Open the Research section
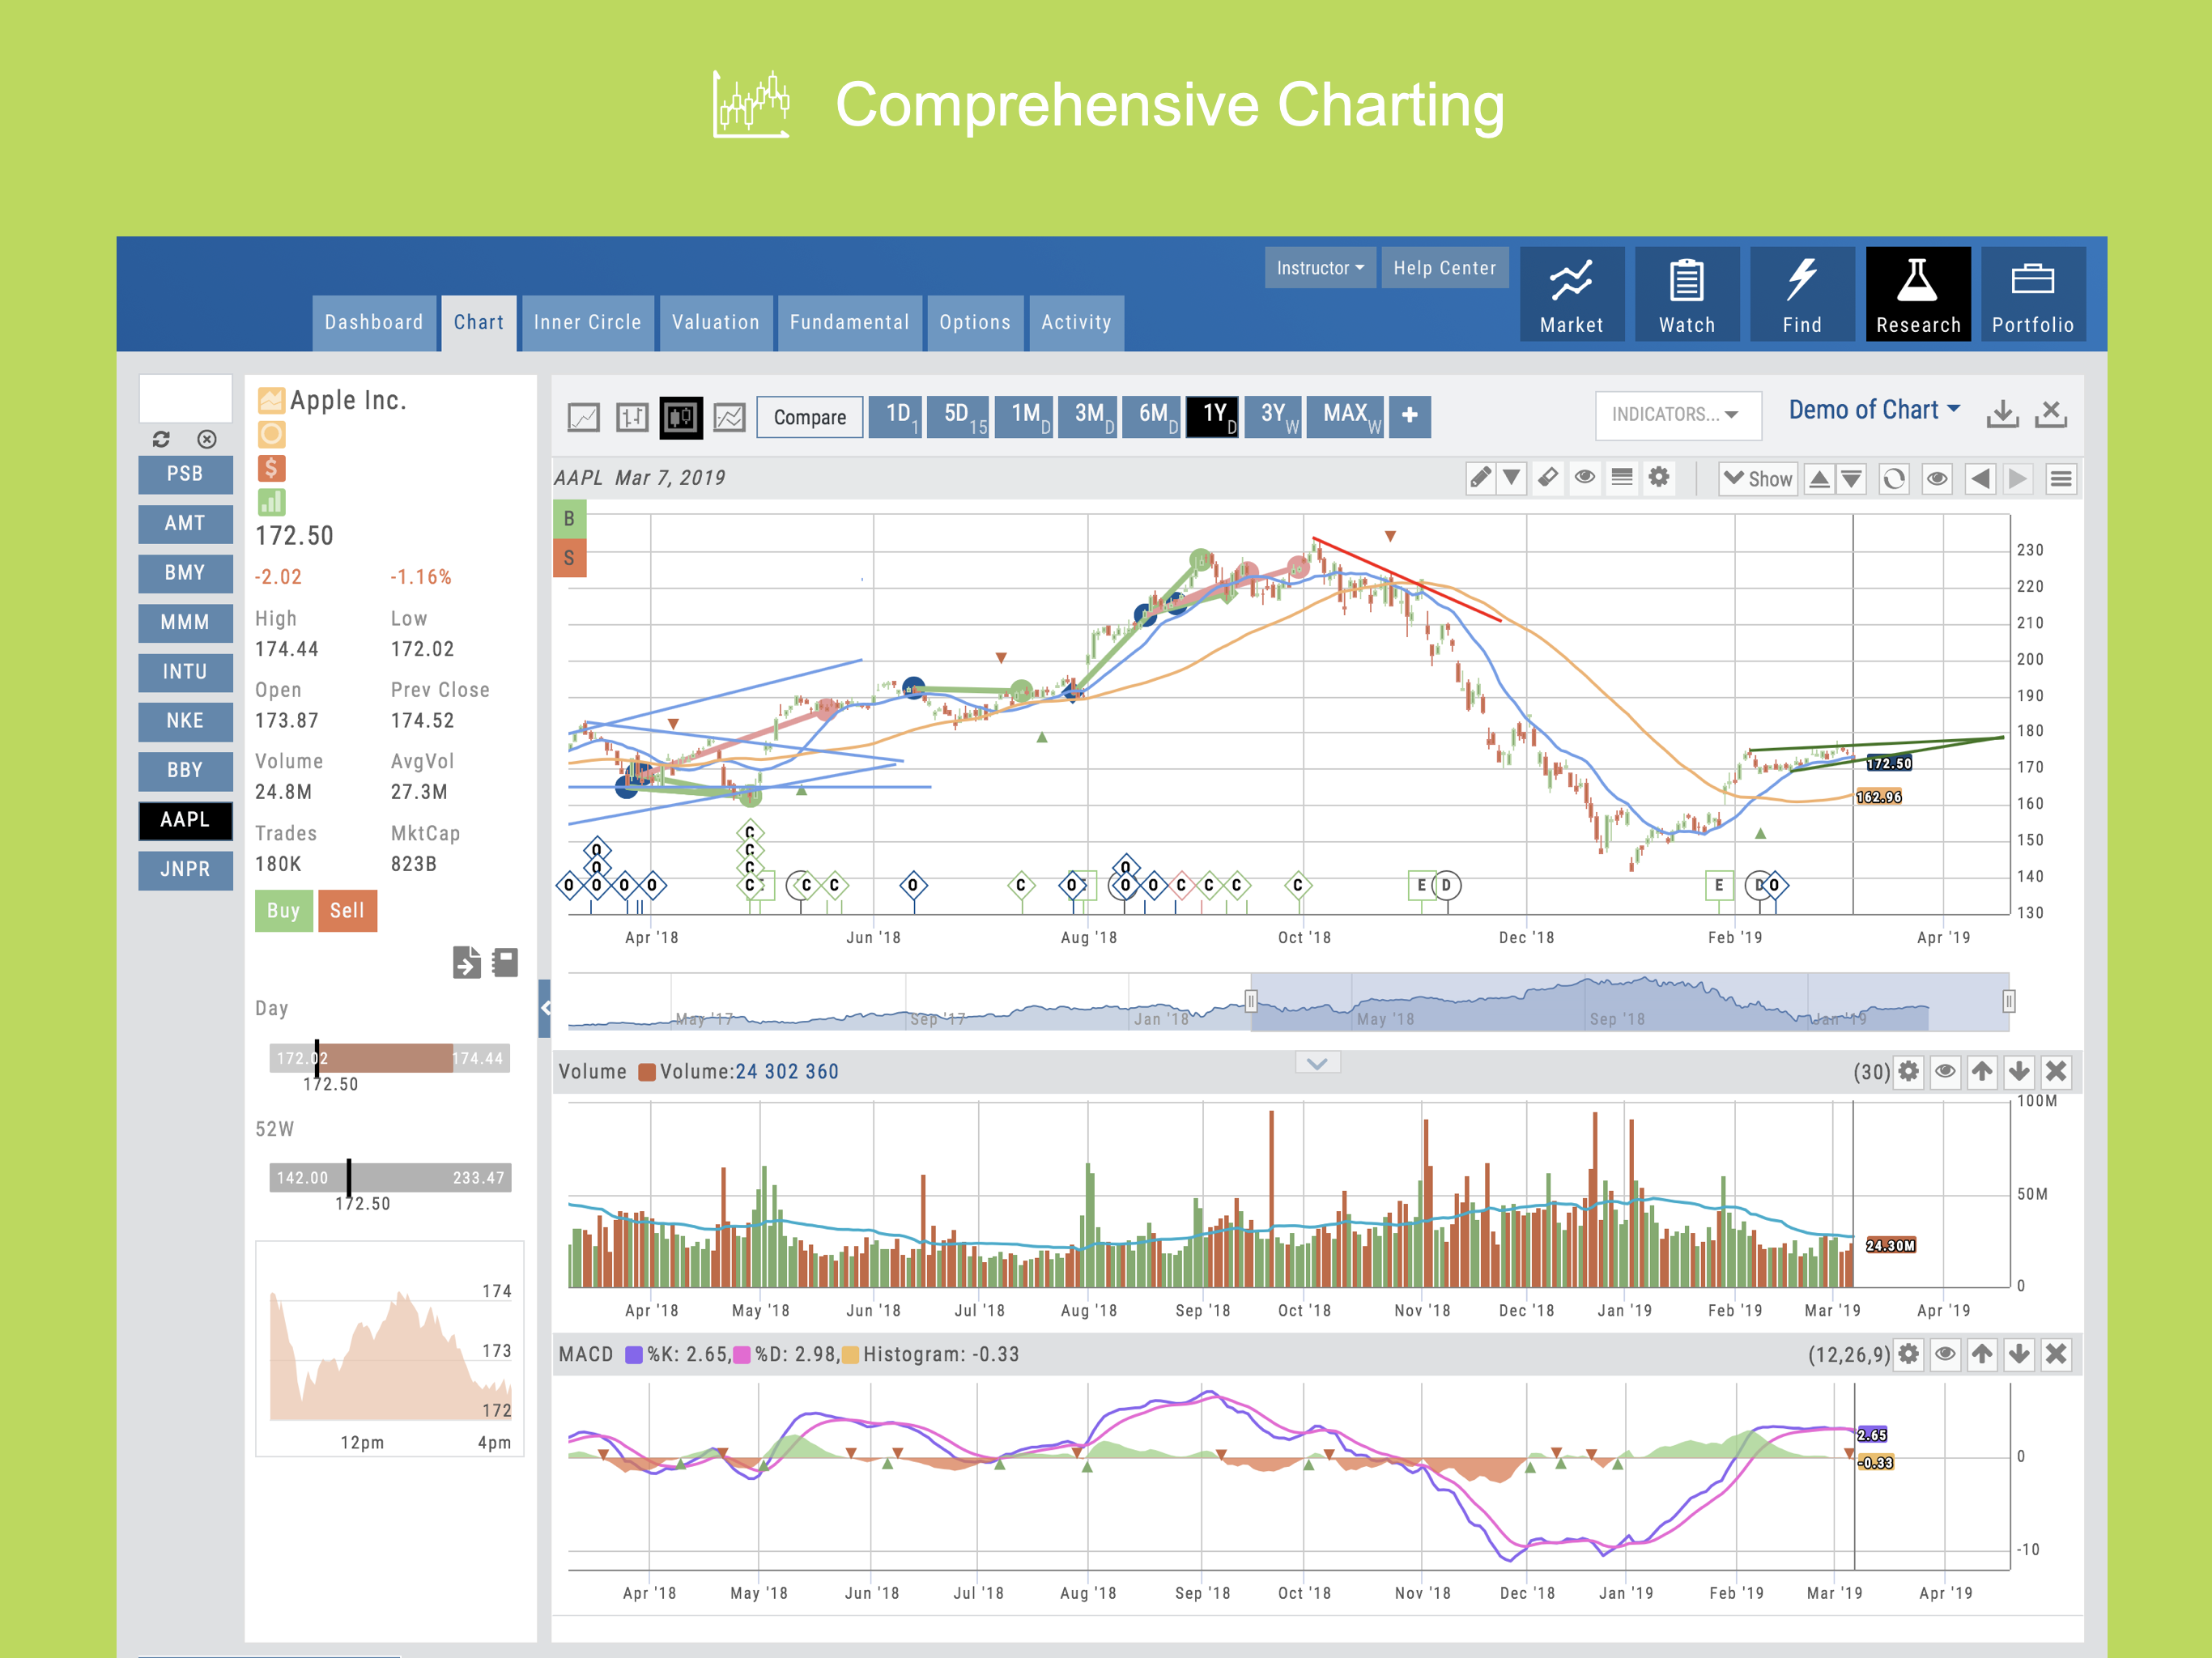The height and width of the screenshot is (1658, 2212). (1917, 295)
